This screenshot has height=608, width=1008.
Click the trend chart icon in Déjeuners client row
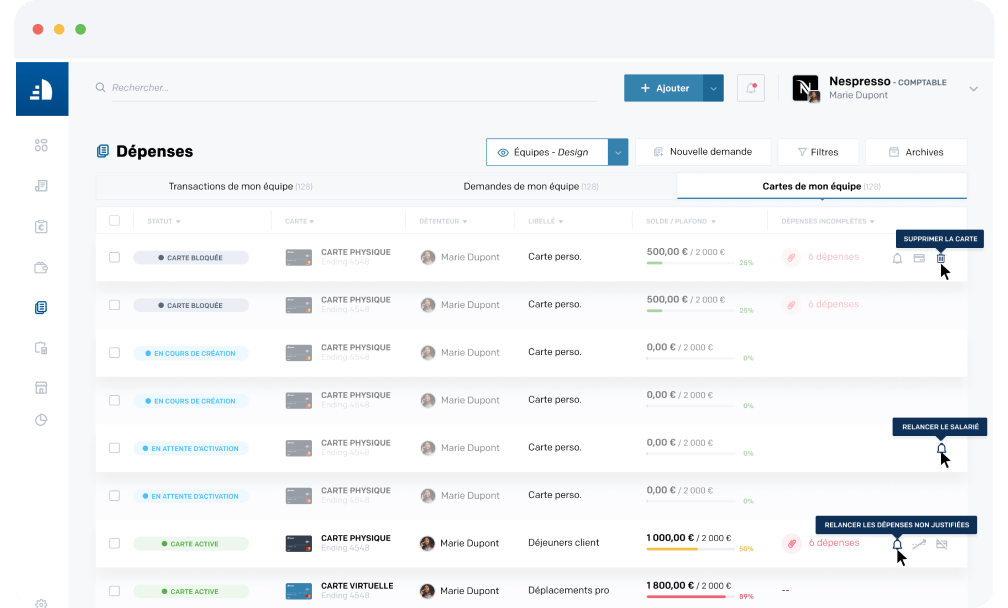coord(919,544)
